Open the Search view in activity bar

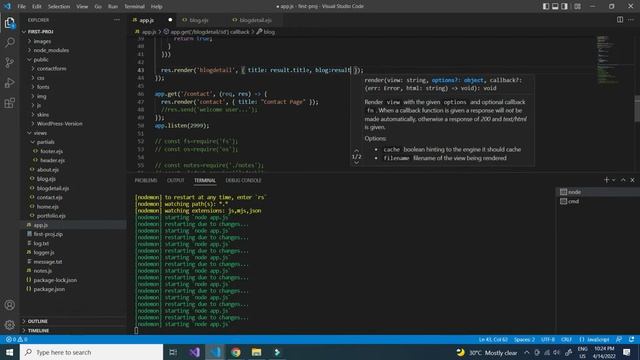(9, 42)
